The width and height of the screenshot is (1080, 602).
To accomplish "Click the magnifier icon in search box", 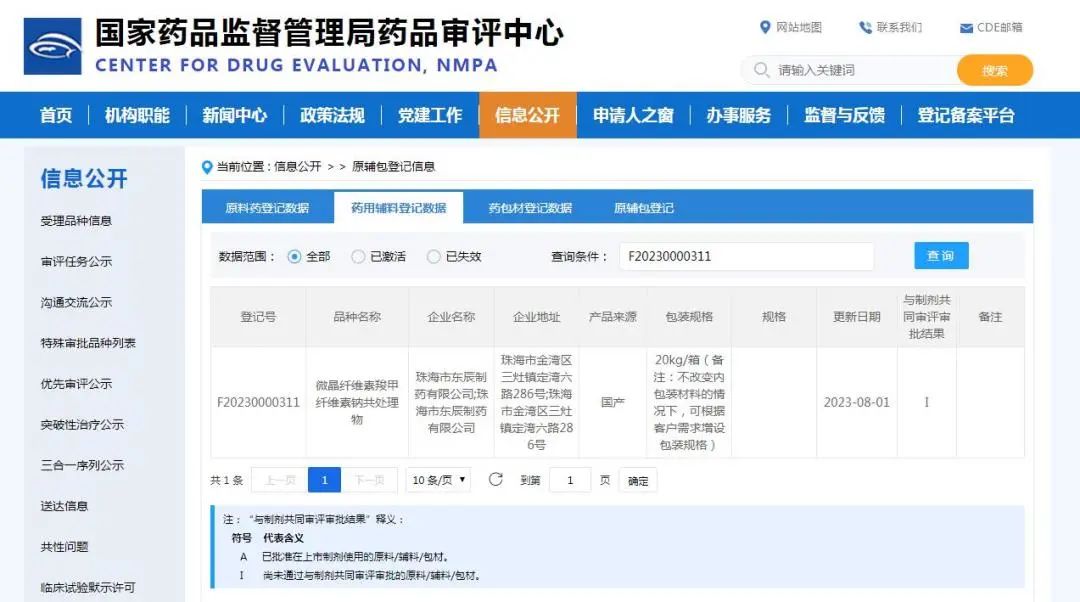I will click(760, 70).
